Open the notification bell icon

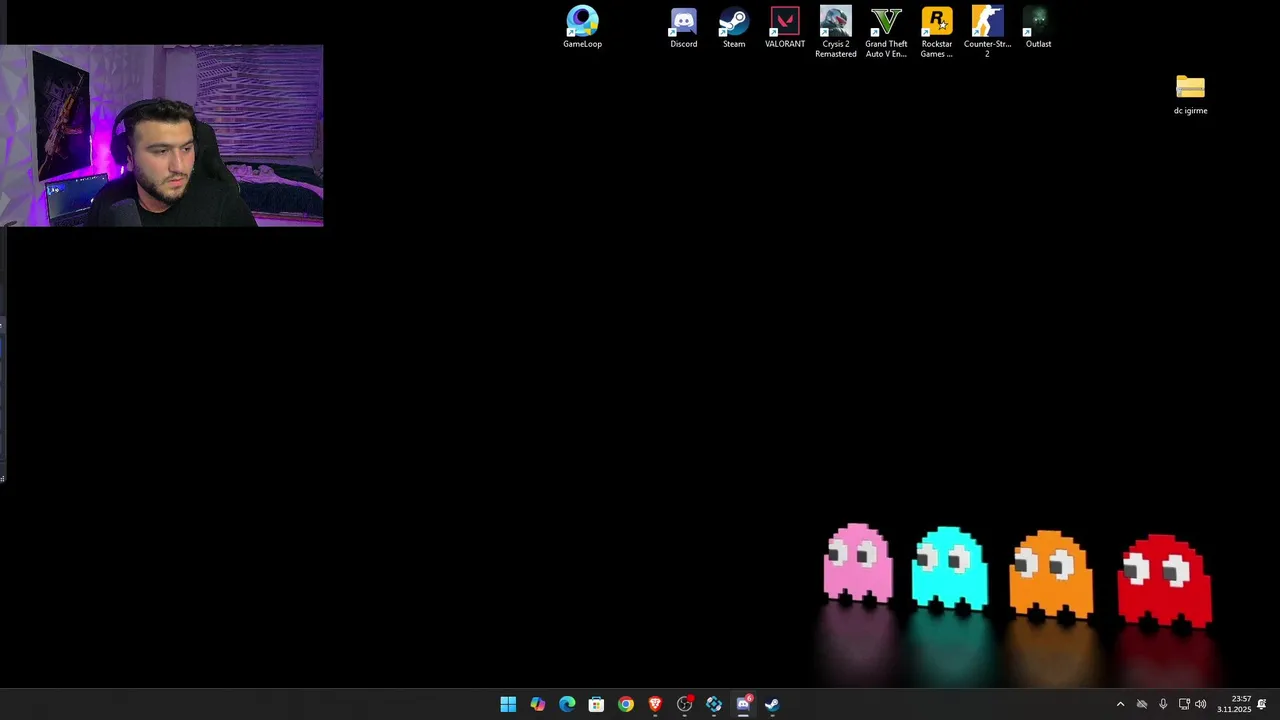1262,704
